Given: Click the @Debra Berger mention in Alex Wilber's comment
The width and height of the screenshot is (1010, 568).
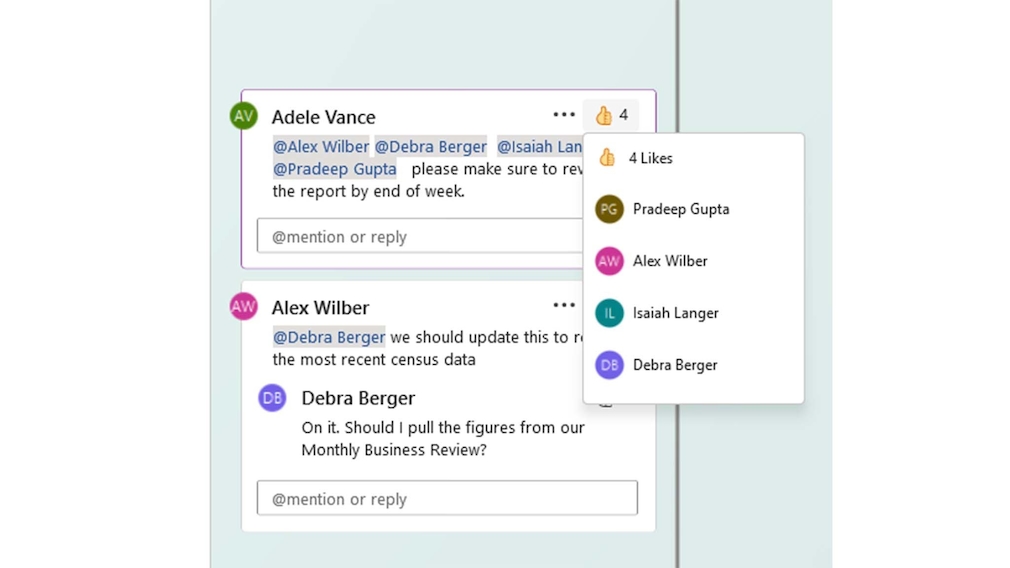Looking at the screenshot, I should (x=329, y=337).
